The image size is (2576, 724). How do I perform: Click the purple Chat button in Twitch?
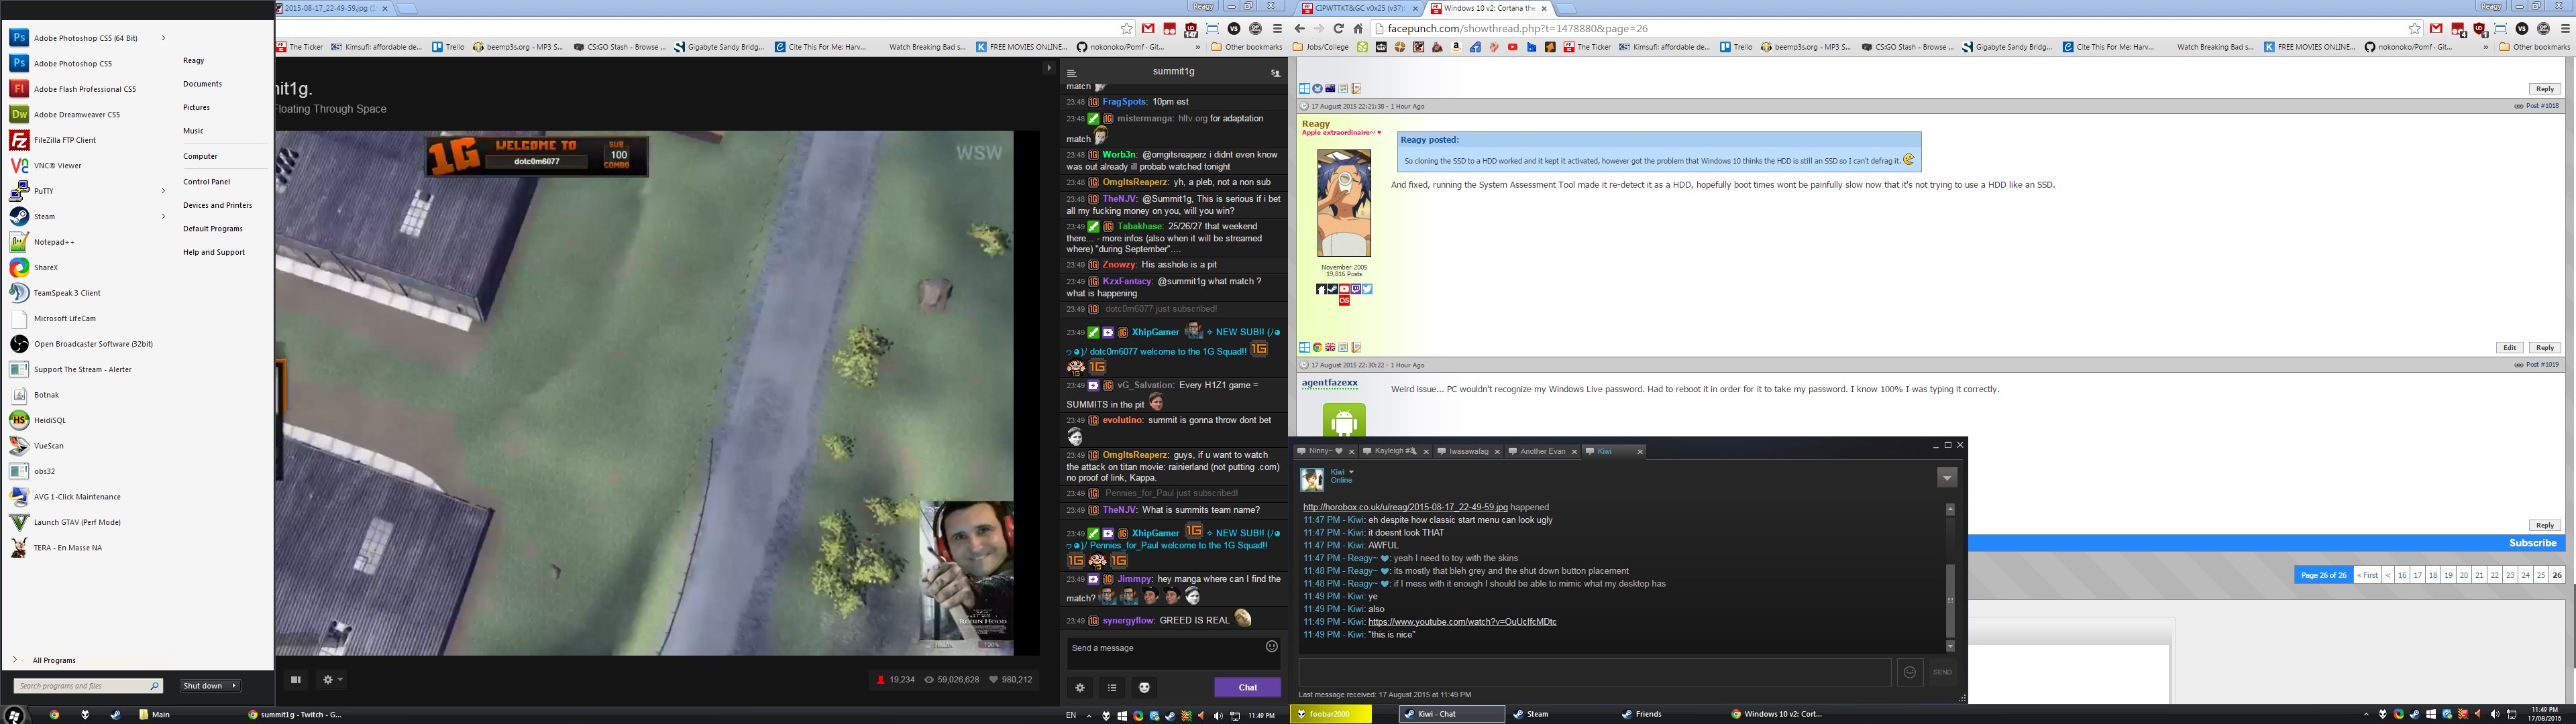pyautogui.click(x=1247, y=687)
